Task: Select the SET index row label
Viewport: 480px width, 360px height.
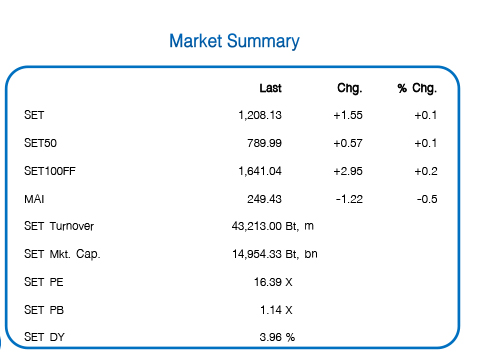Action: 34,115
